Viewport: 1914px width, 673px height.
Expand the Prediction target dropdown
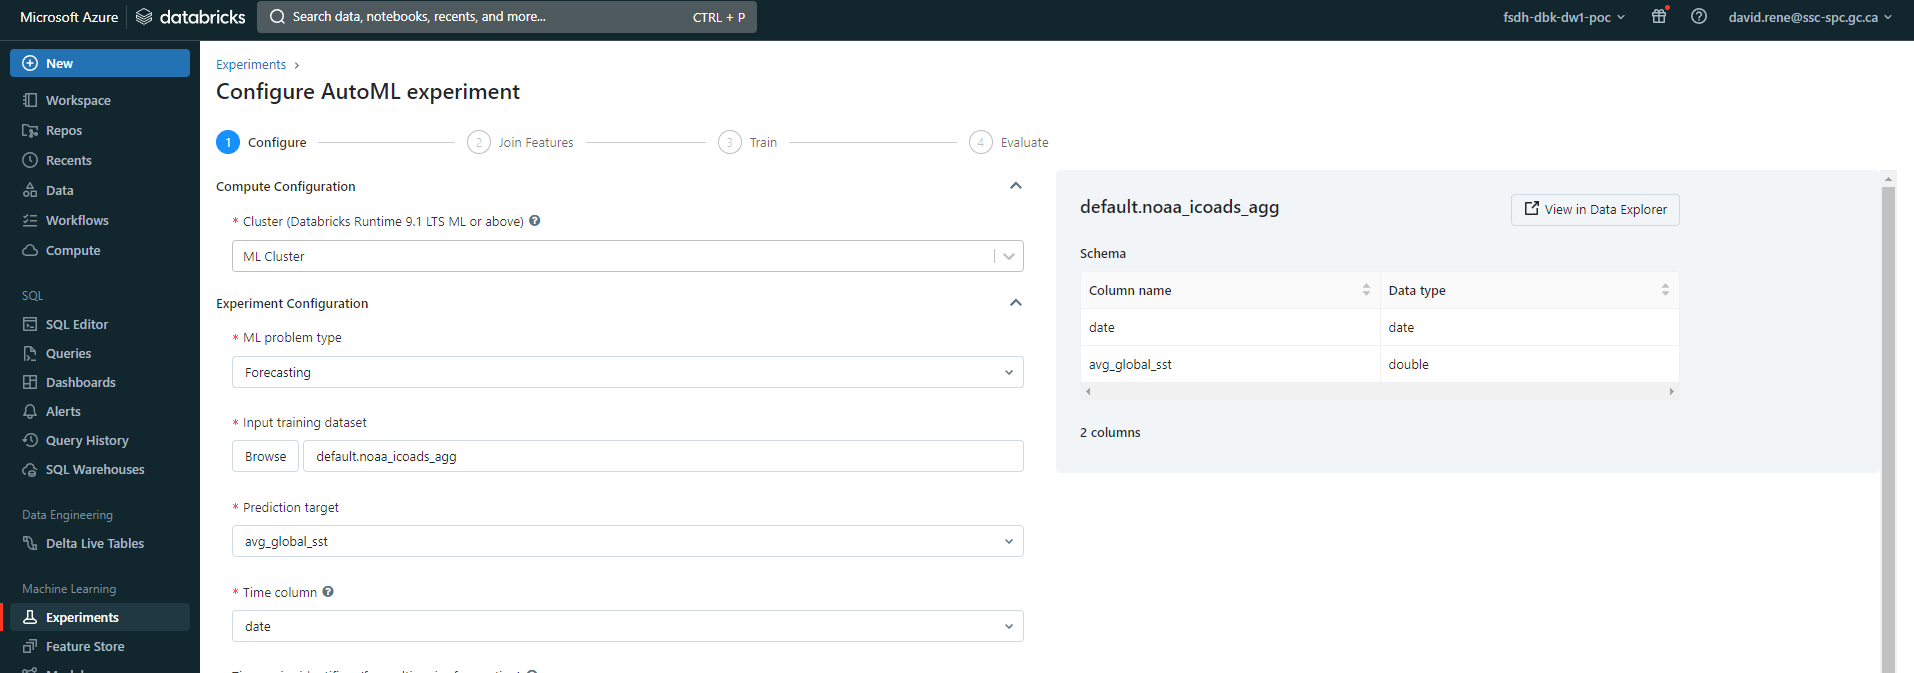tap(627, 541)
